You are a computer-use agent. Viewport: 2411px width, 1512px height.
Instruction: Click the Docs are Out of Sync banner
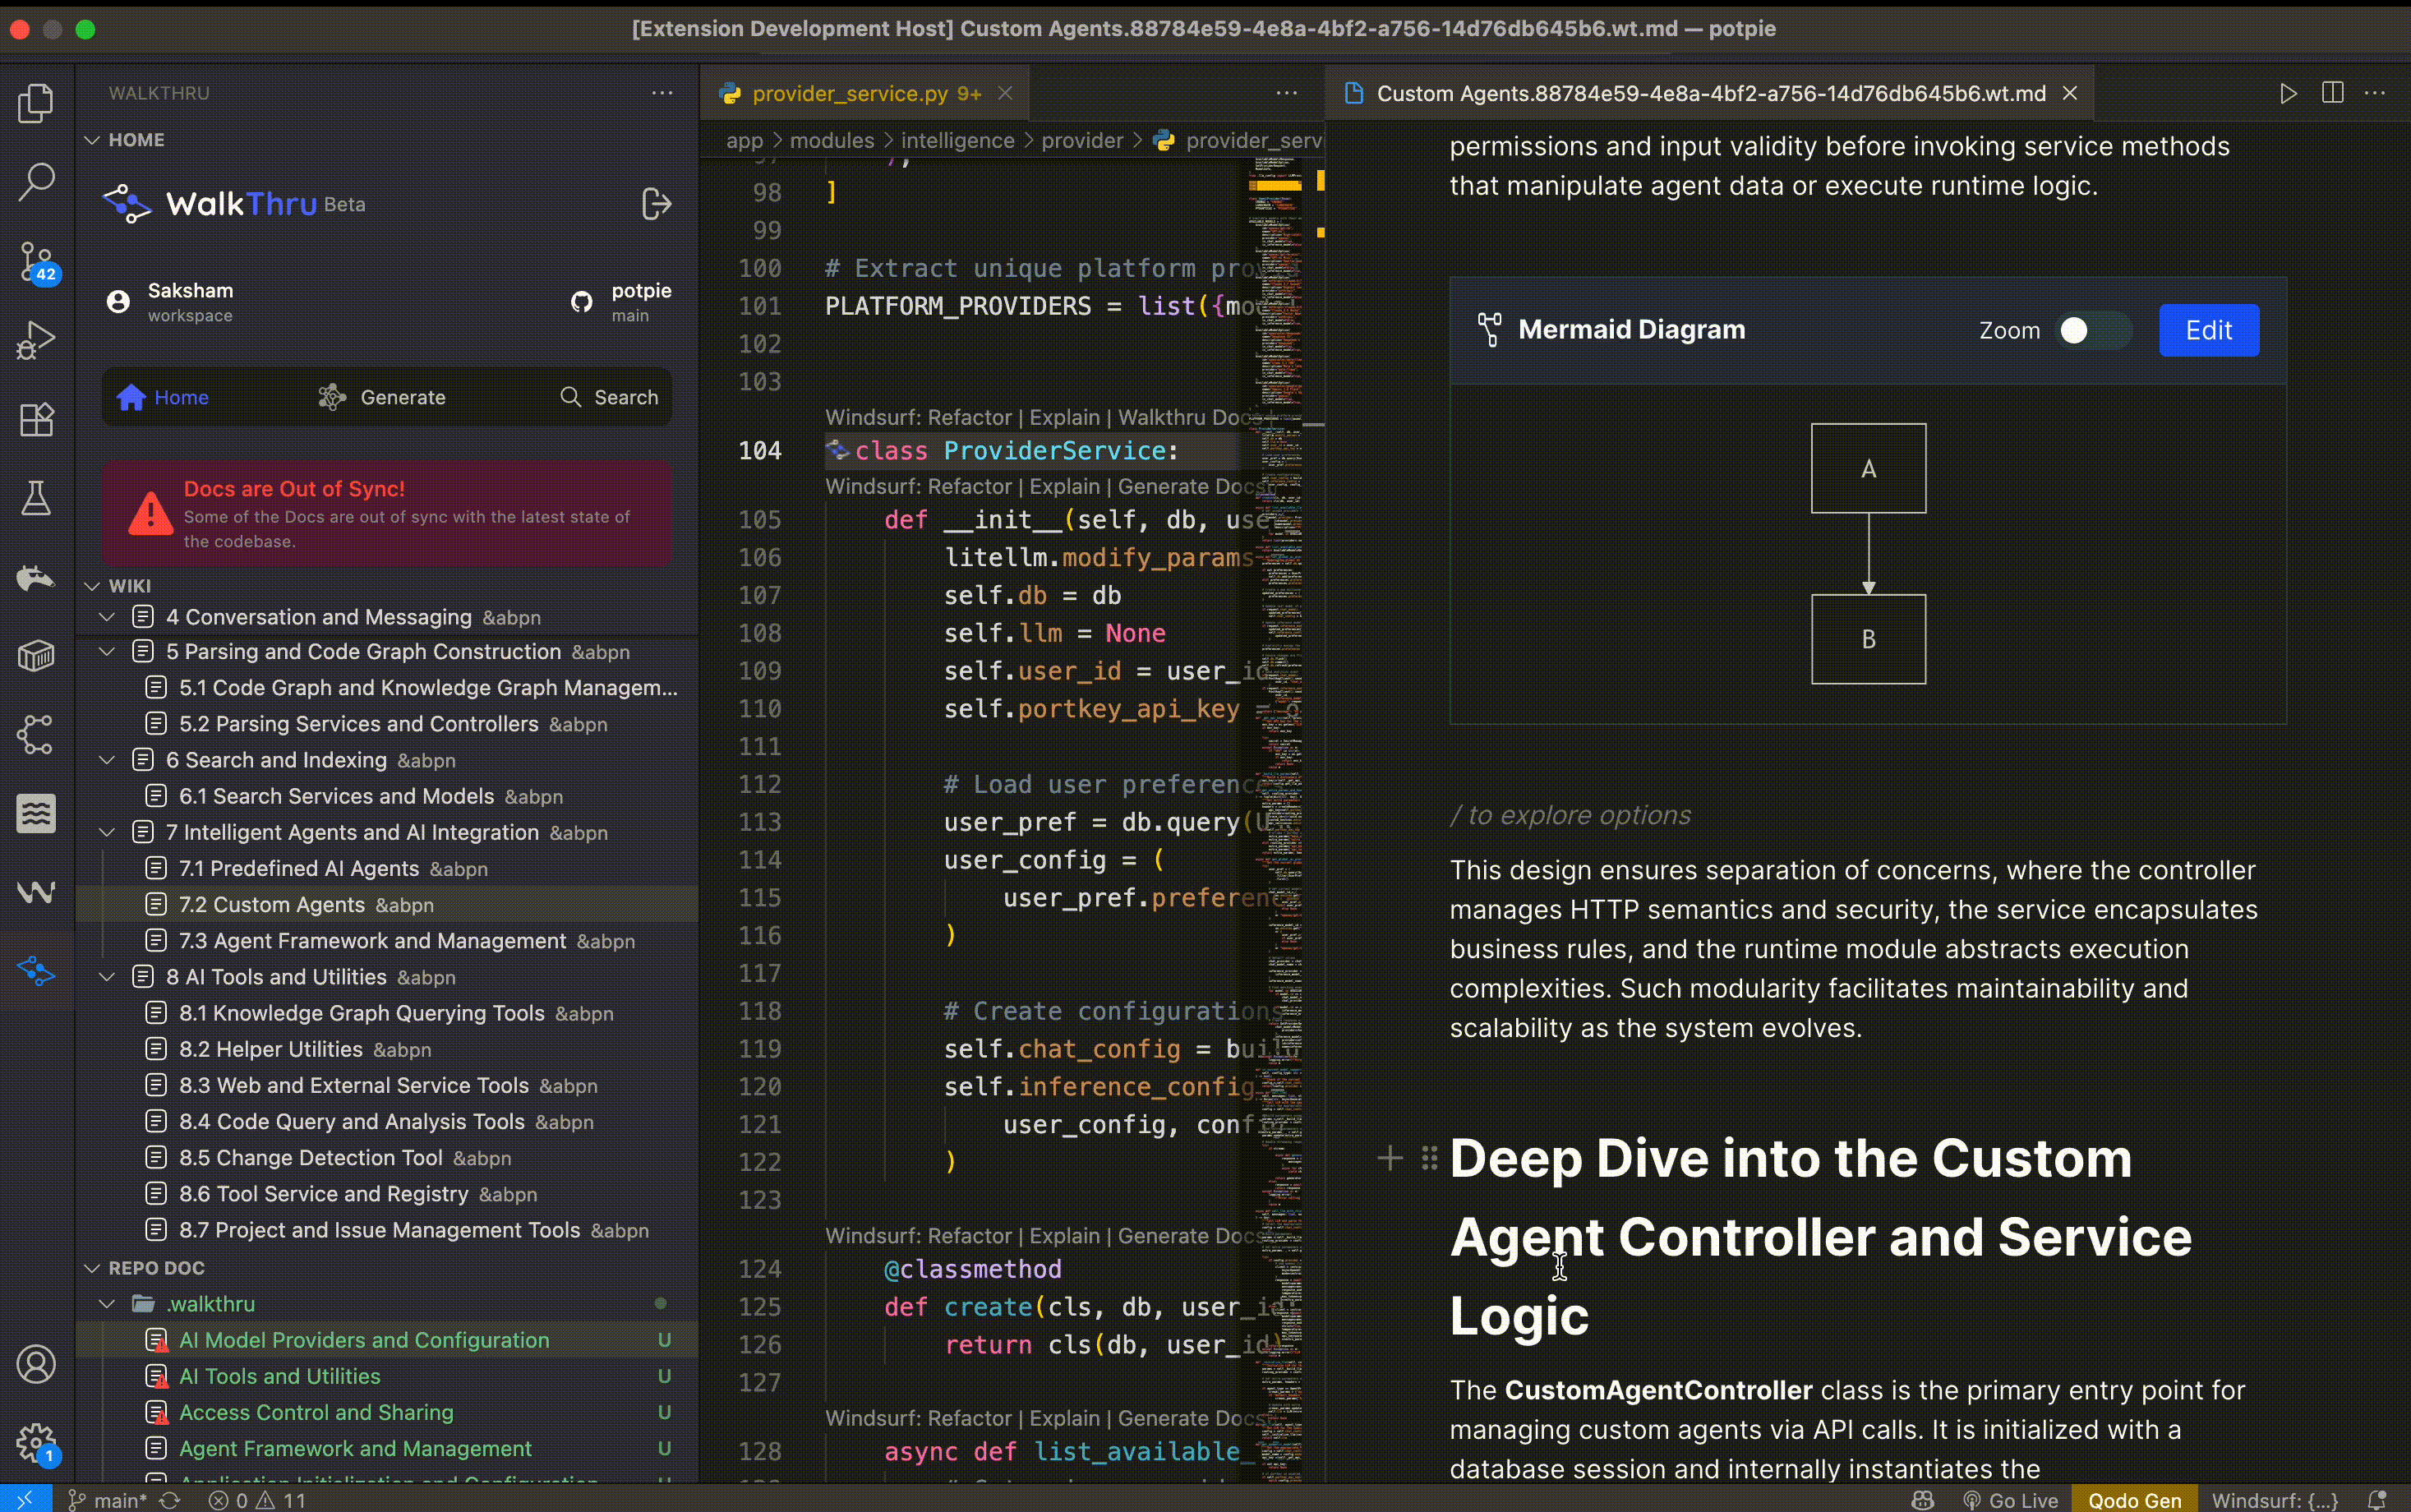click(387, 514)
